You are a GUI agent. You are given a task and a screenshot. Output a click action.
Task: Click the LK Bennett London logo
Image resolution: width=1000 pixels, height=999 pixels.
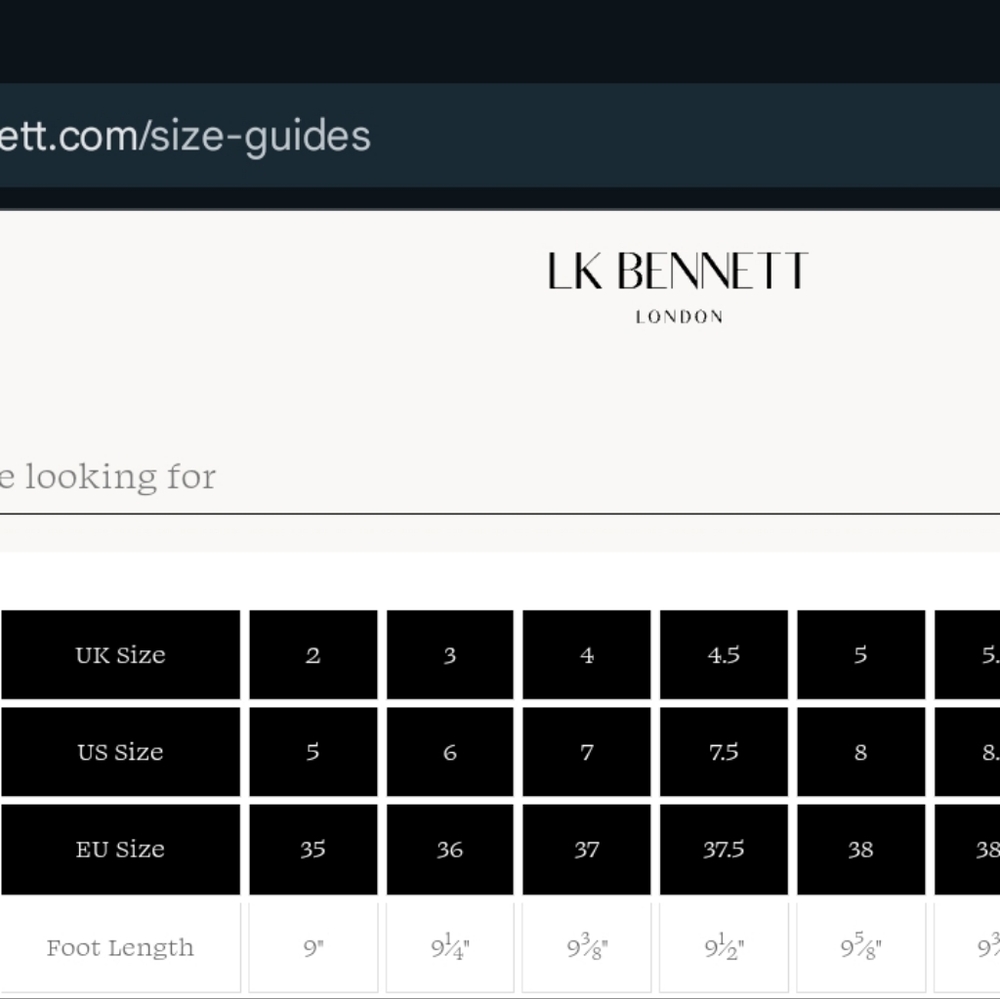pos(678,287)
